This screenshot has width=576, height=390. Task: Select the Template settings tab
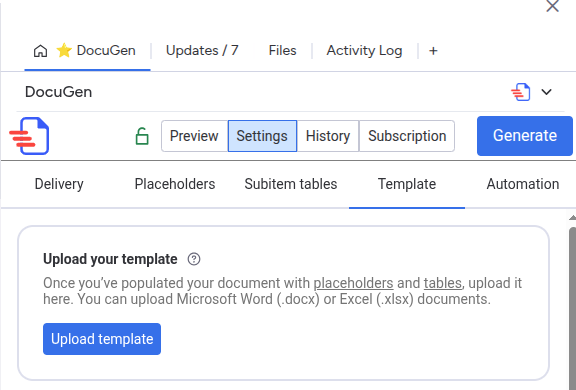(407, 184)
